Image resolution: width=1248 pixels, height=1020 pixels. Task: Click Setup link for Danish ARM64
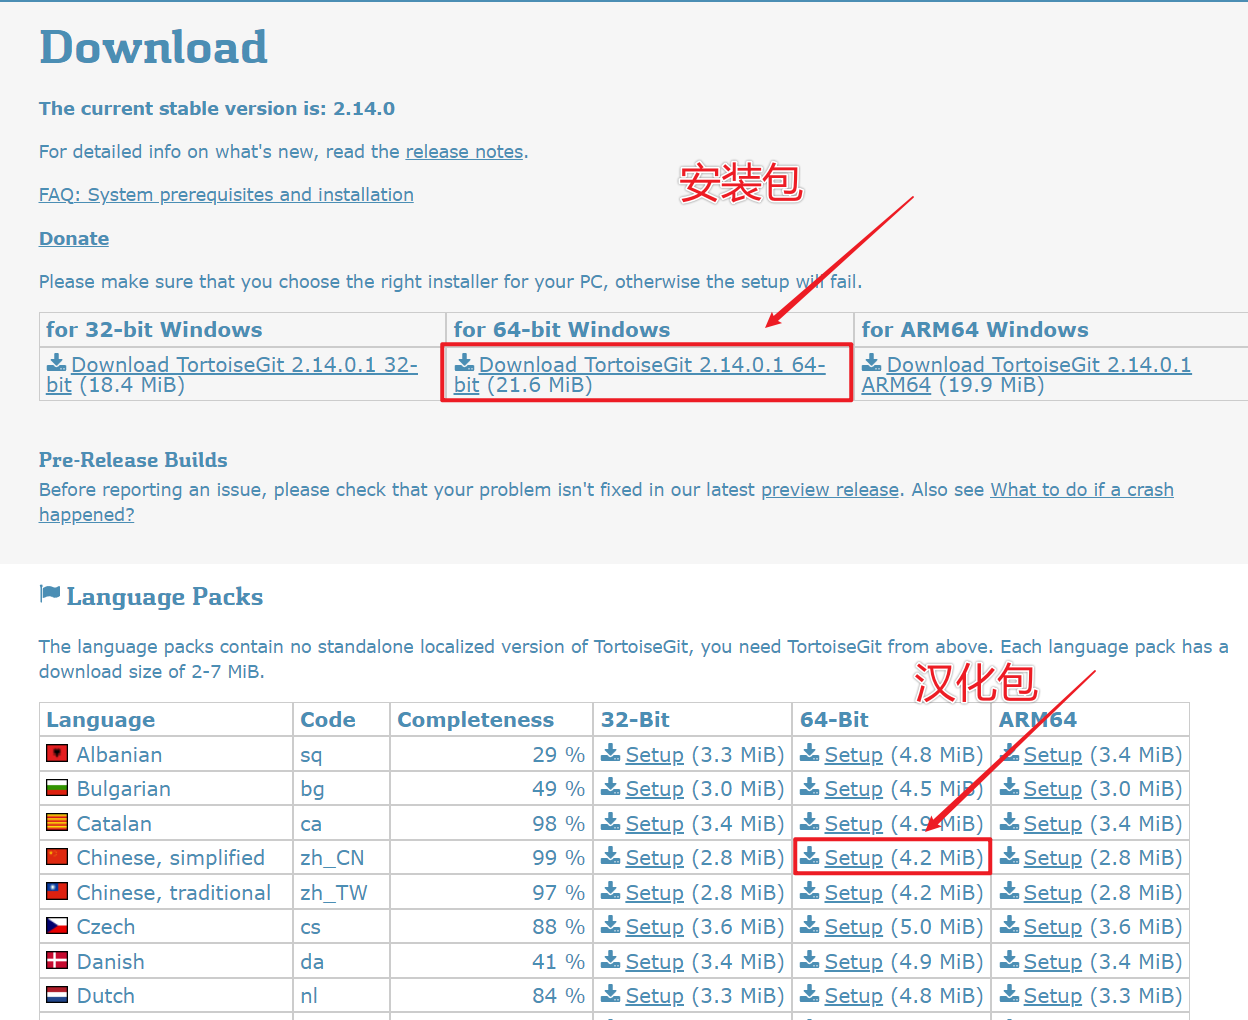coord(1052,962)
